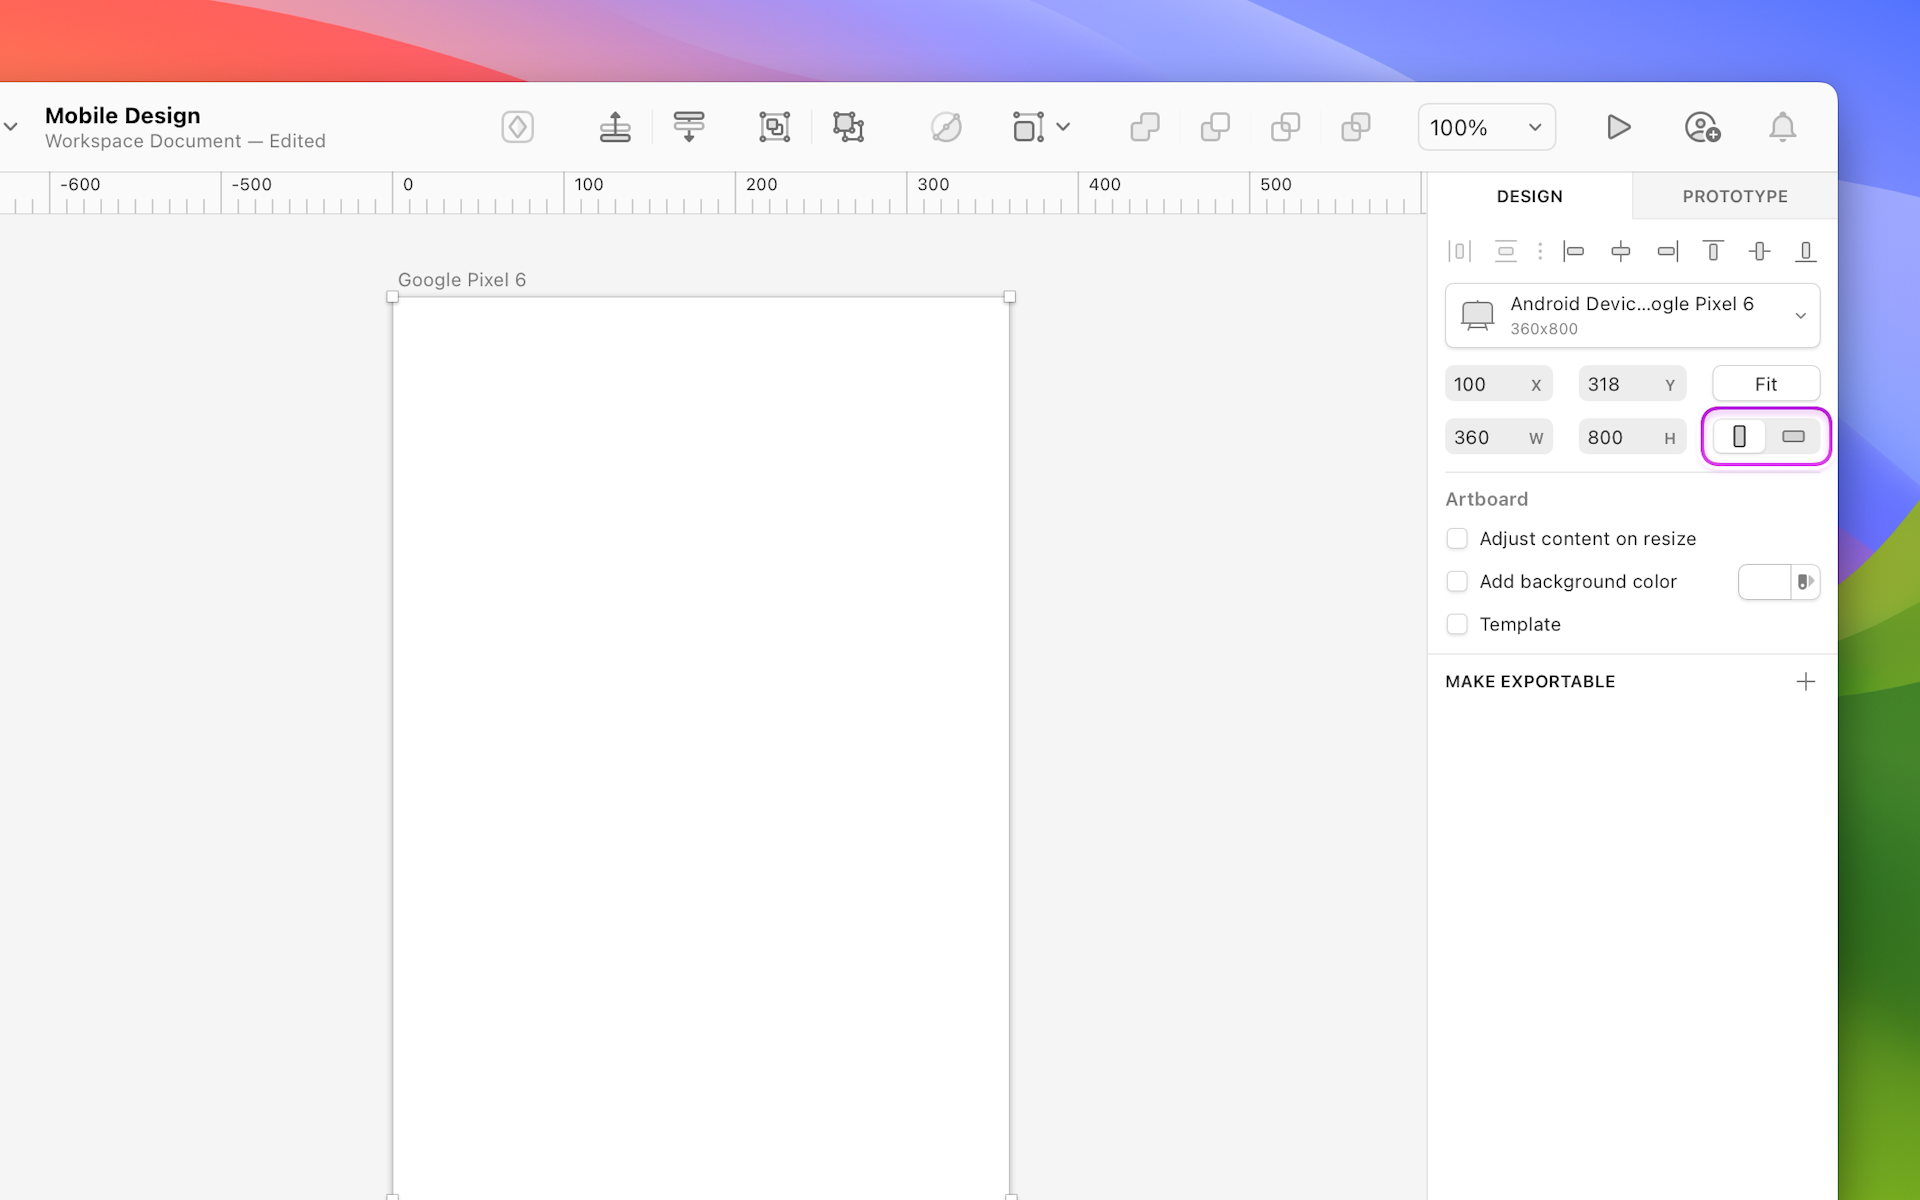
Task: Click align horizontal centers icon
Action: point(1620,251)
